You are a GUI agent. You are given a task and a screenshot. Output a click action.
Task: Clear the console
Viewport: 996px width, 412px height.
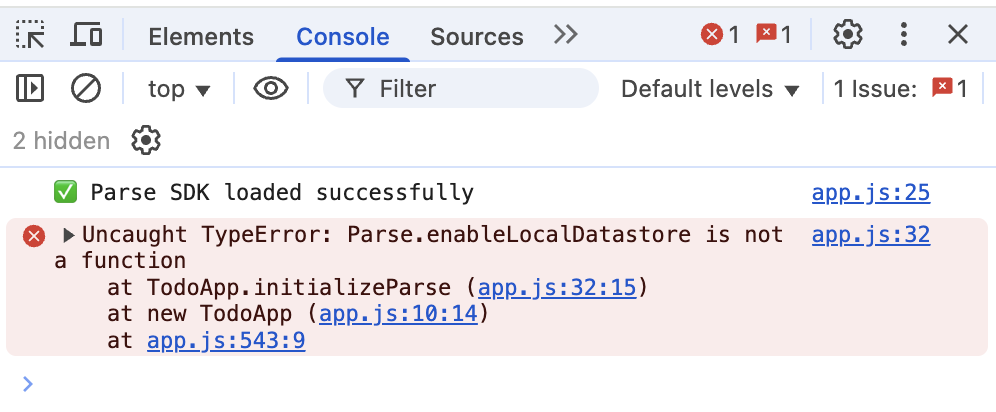click(x=86, y=88)
